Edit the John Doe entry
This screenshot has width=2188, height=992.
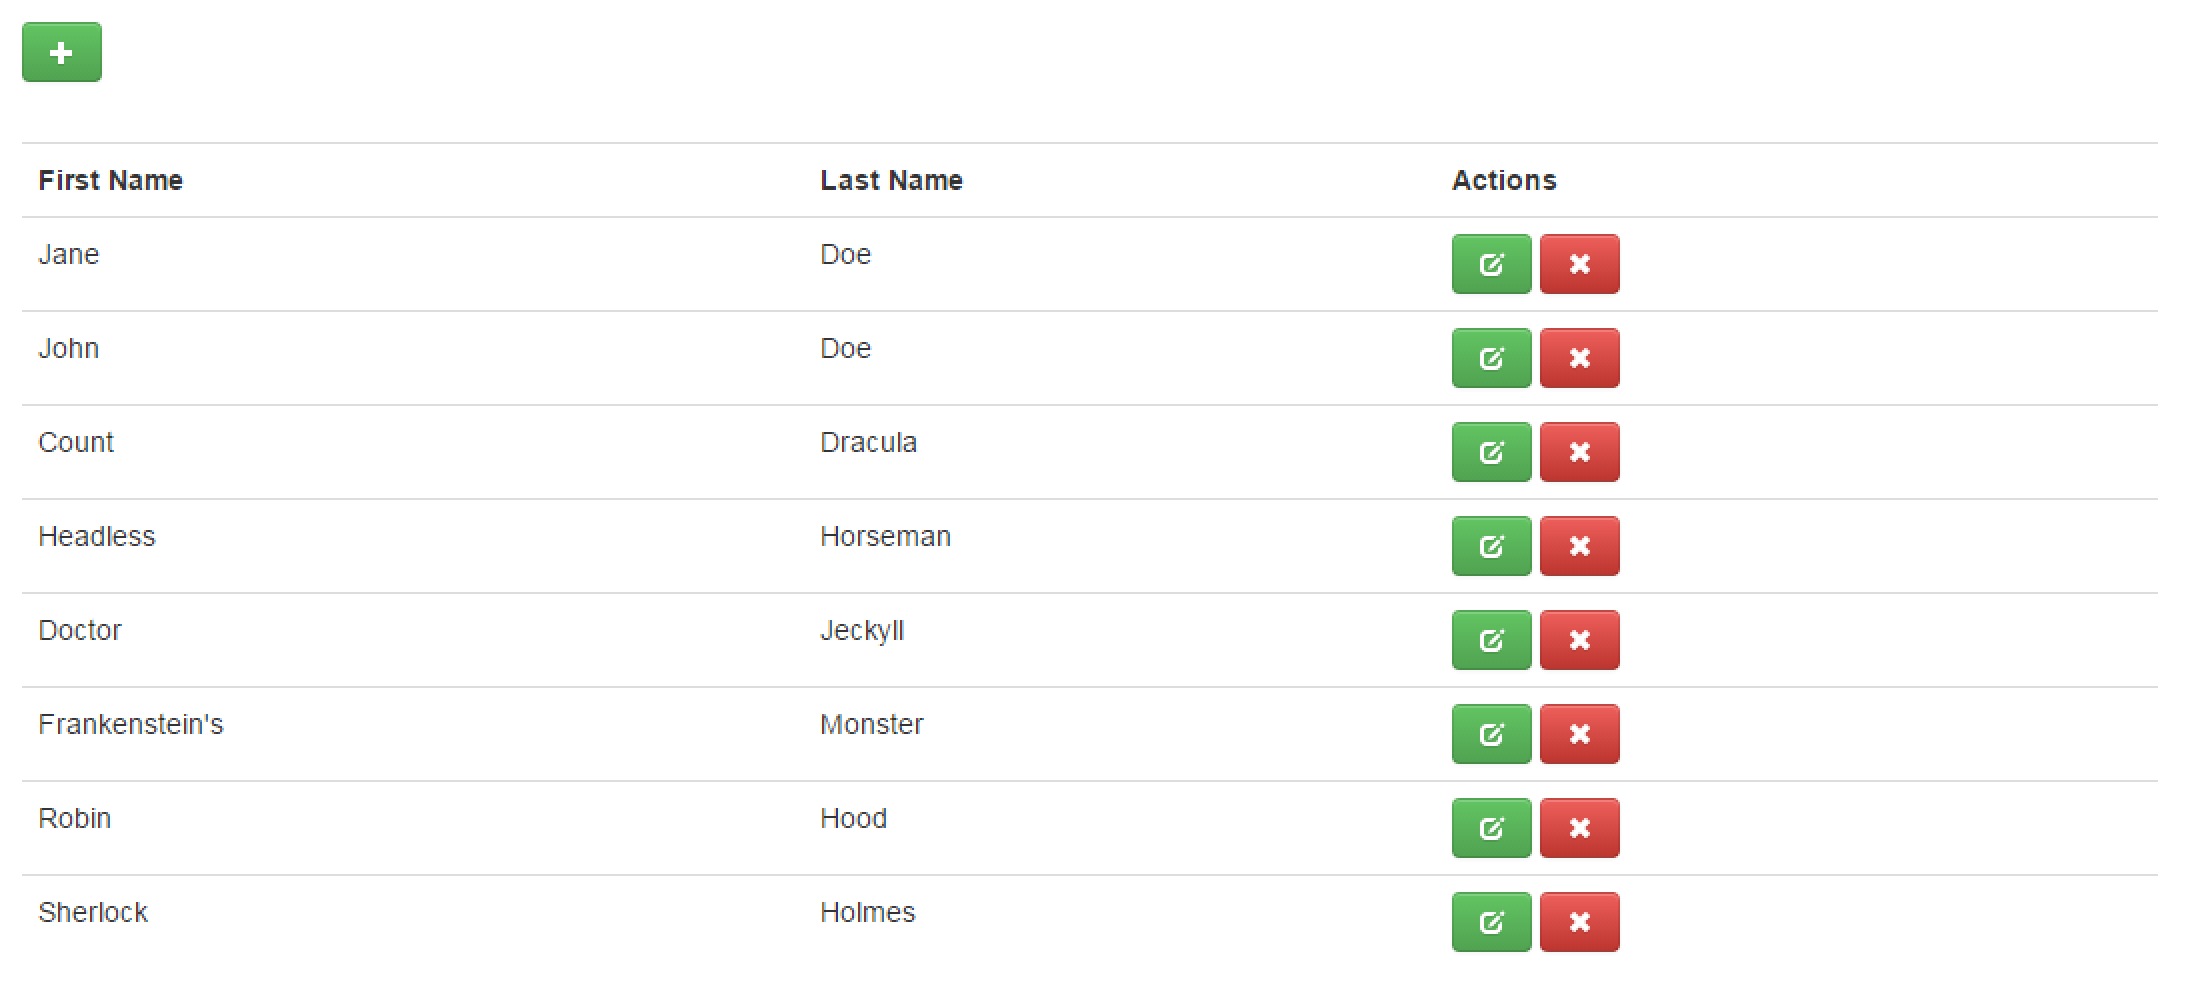[x=1491, y=358]
